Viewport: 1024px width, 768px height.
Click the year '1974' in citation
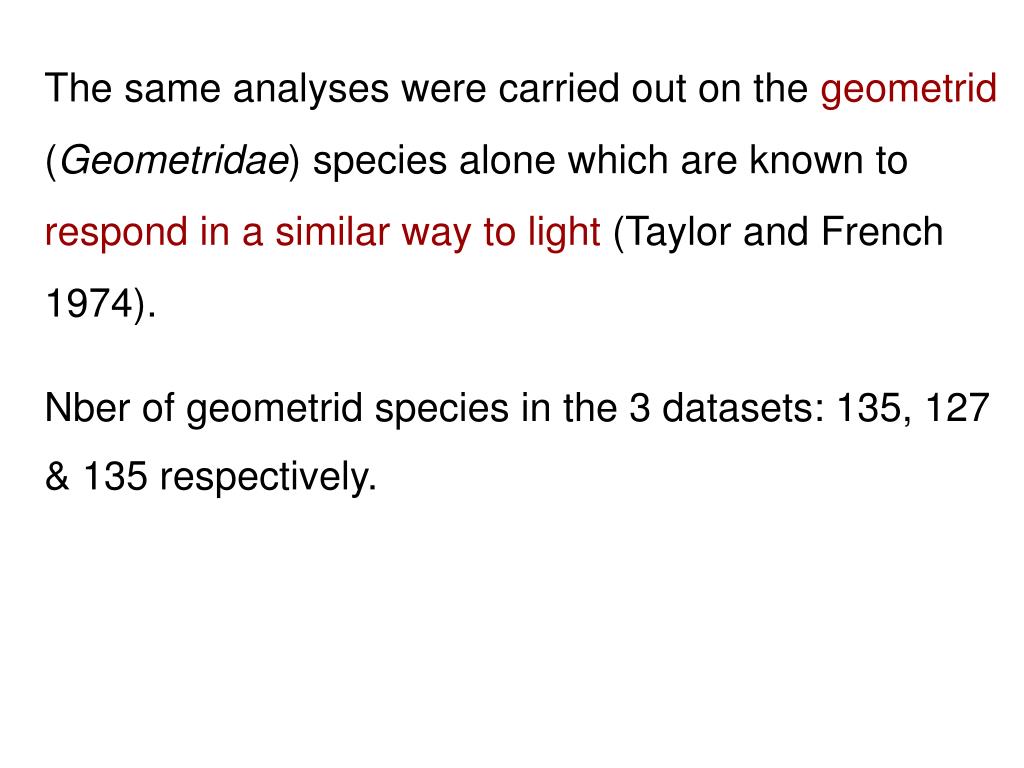click(x=89, y=304)
